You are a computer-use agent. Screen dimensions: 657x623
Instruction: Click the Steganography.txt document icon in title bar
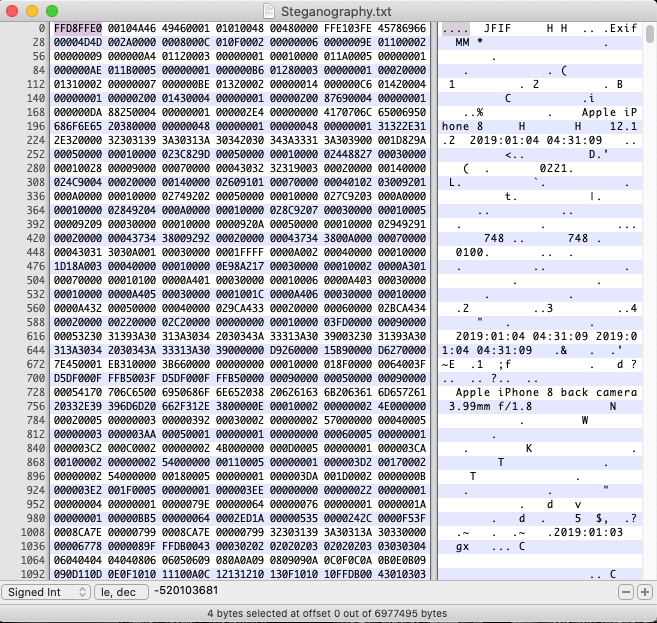[x=269, y=11]
